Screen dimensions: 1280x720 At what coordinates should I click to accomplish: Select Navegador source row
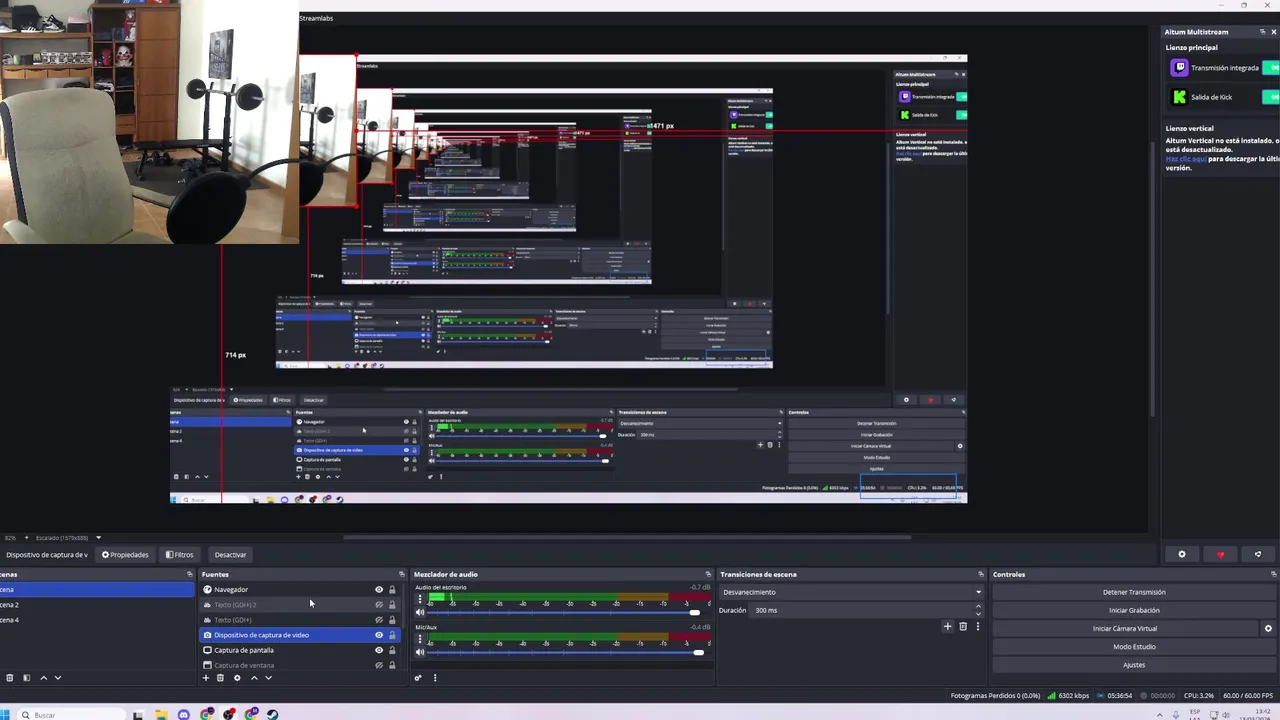300,590
